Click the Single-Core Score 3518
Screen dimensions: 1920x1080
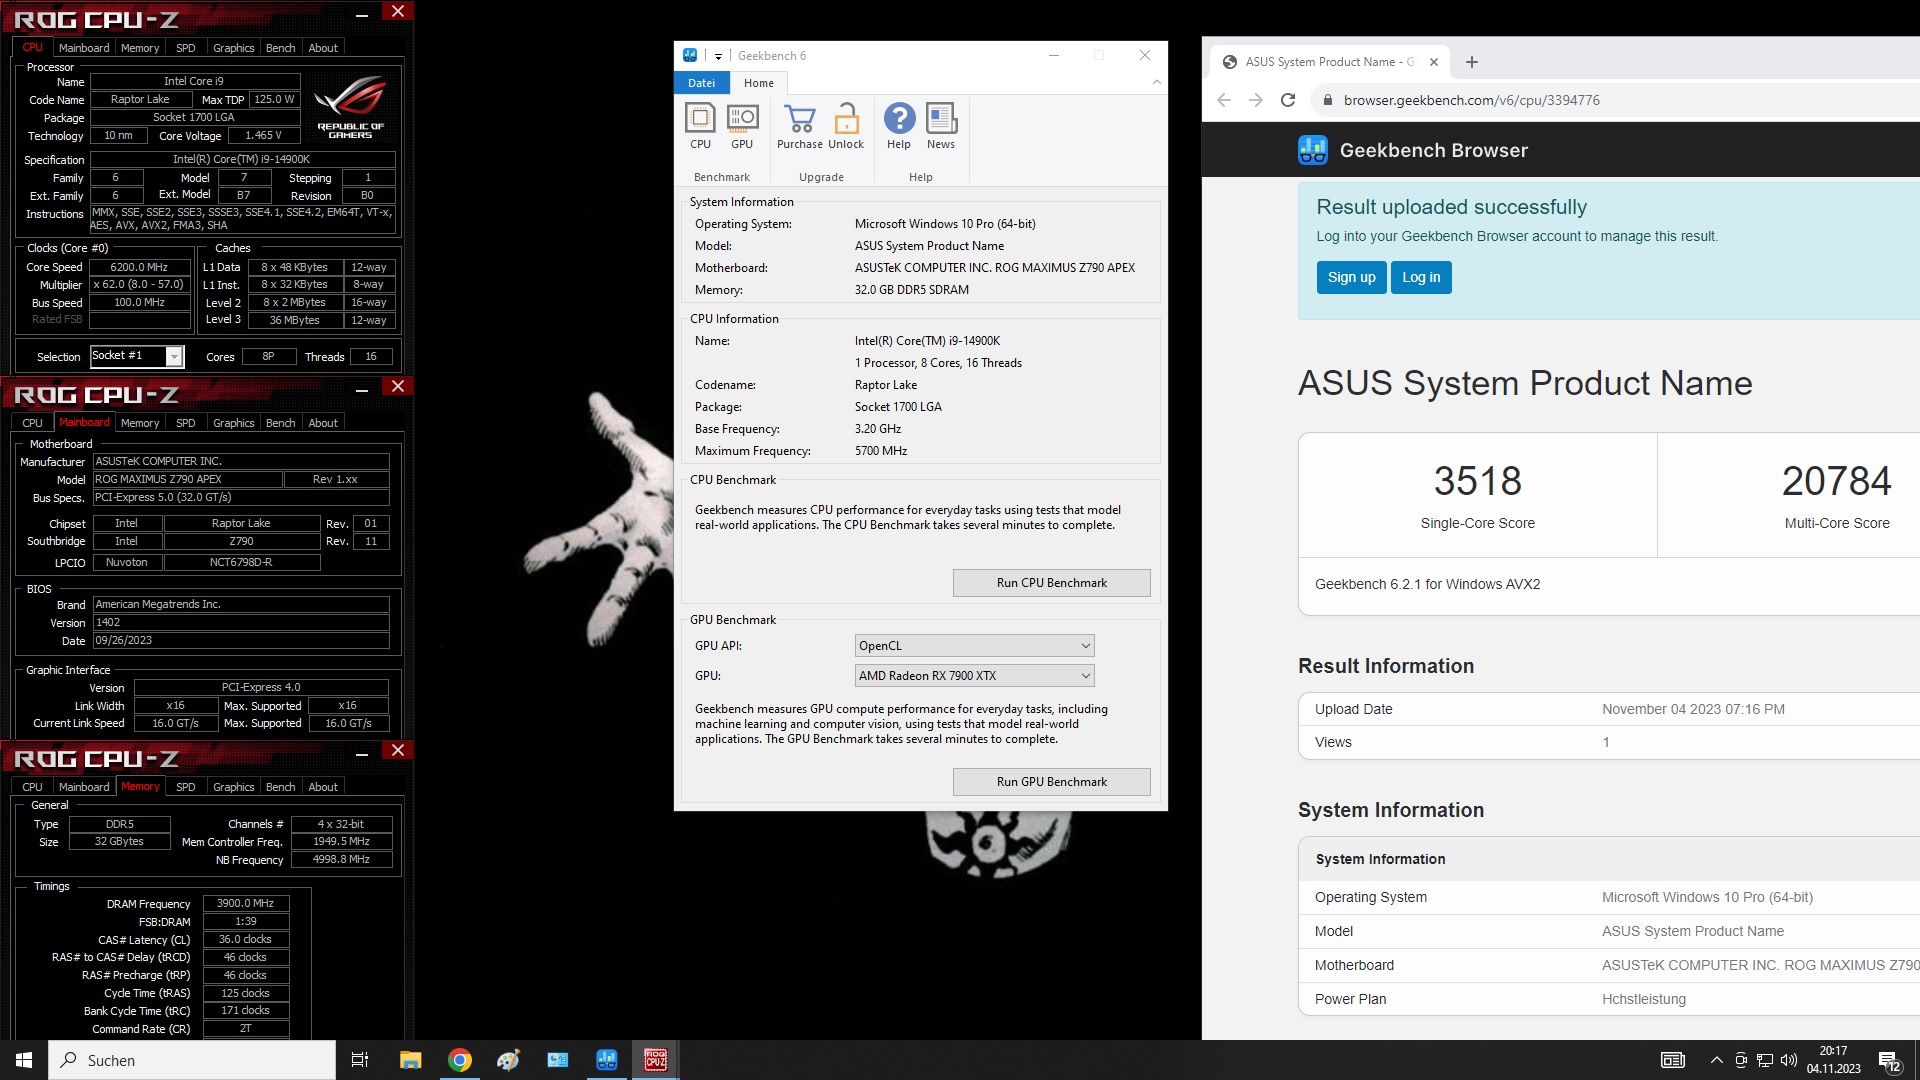click(1478, 482)
